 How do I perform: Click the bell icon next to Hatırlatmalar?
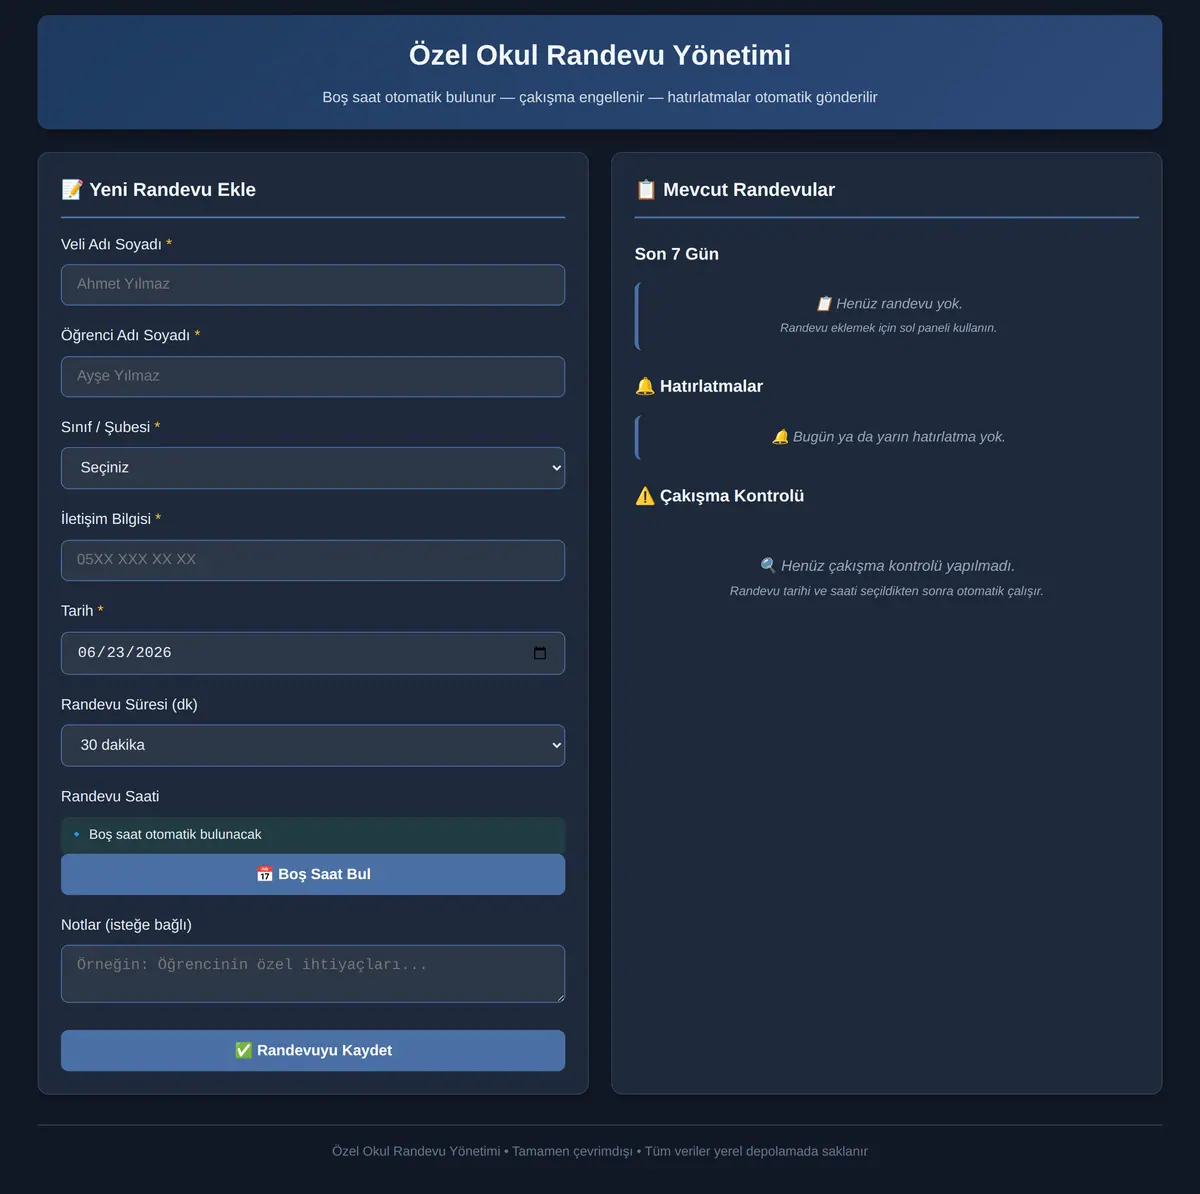tap(645, 386)
